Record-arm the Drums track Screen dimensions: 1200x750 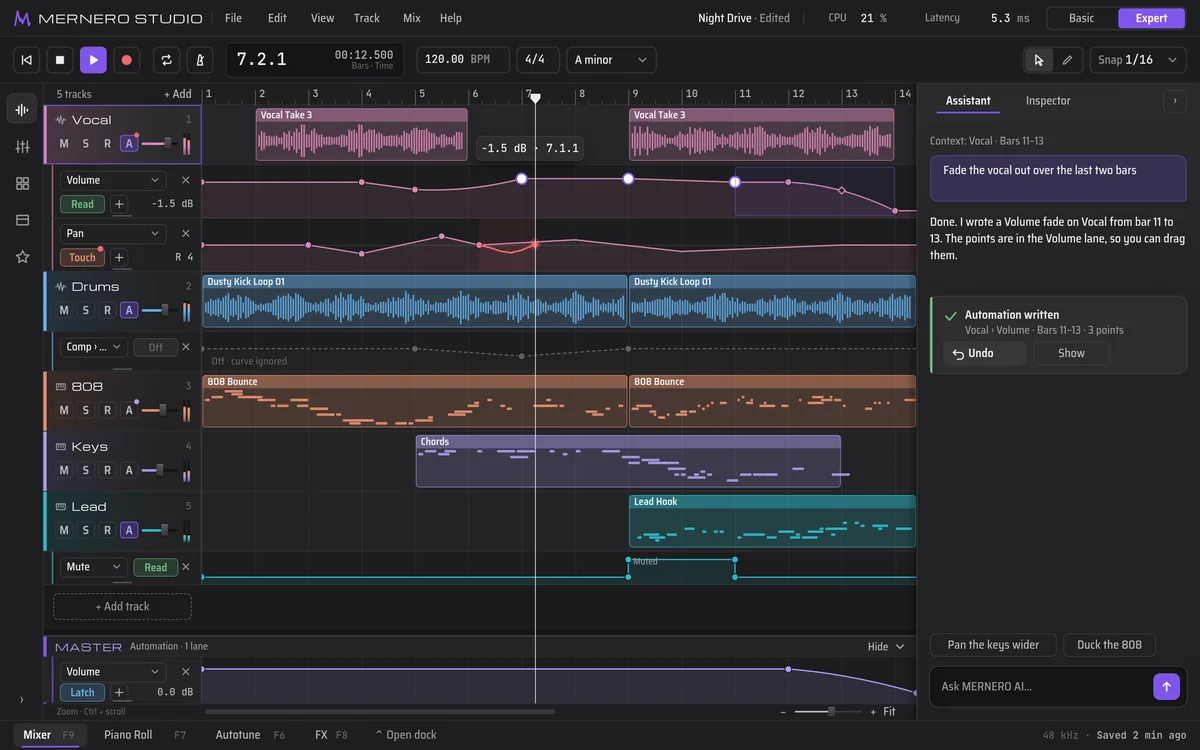pyautogui.click(x=107, y=310)
